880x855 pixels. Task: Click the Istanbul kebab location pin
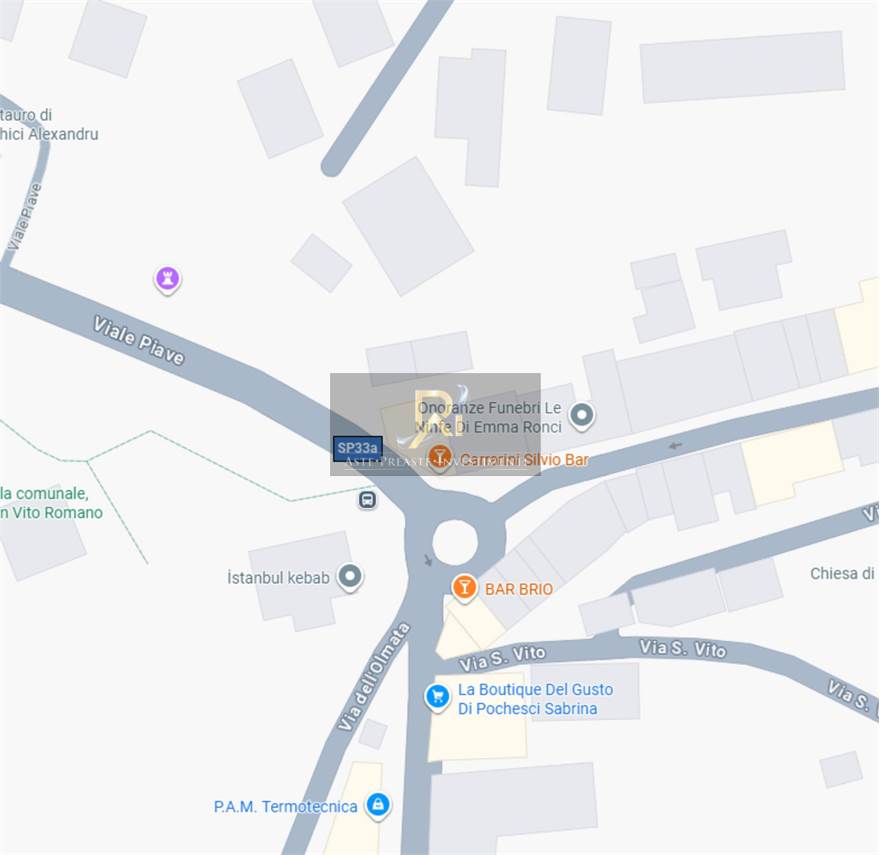(x=350, y=577)
